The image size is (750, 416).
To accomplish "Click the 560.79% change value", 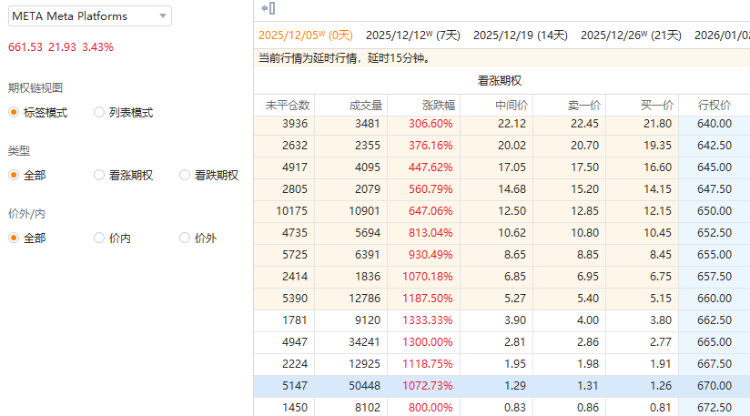I will [430, 189].
